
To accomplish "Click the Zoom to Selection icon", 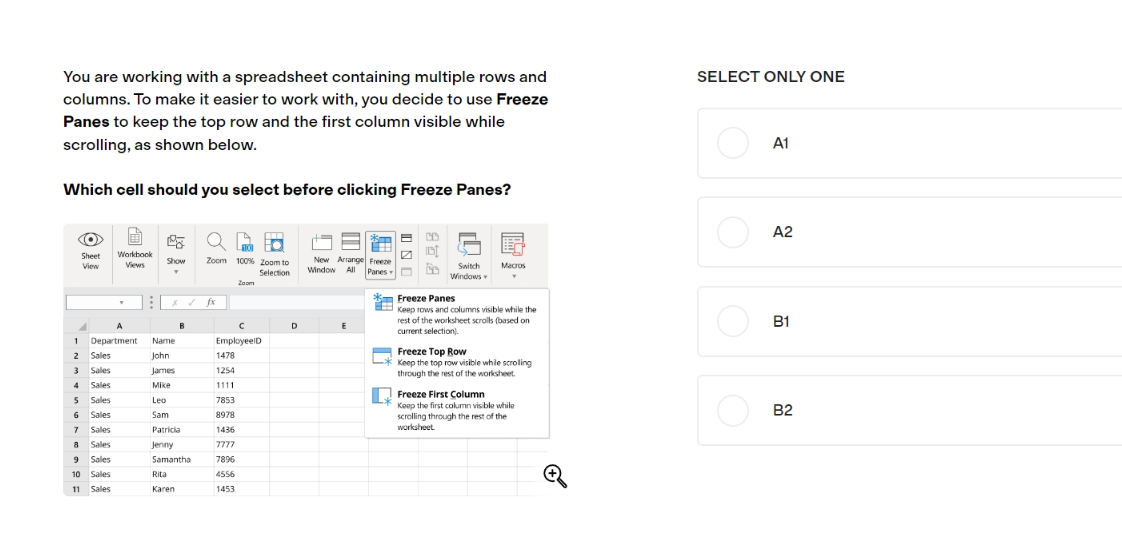I will (274, 243).
